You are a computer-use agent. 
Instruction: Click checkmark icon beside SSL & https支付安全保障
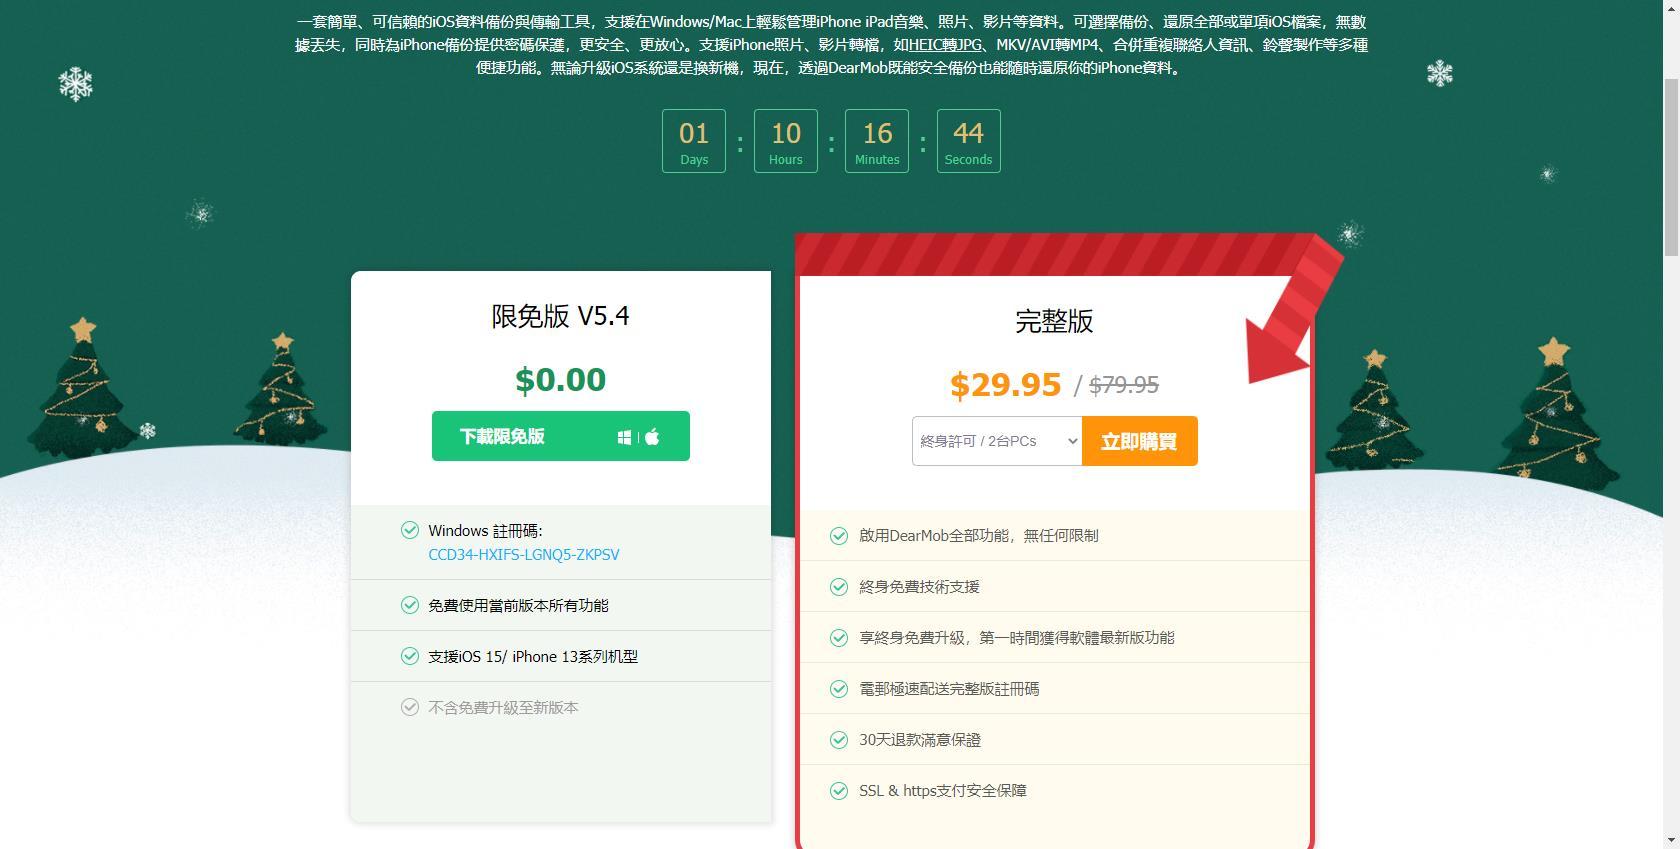(839, 791)
